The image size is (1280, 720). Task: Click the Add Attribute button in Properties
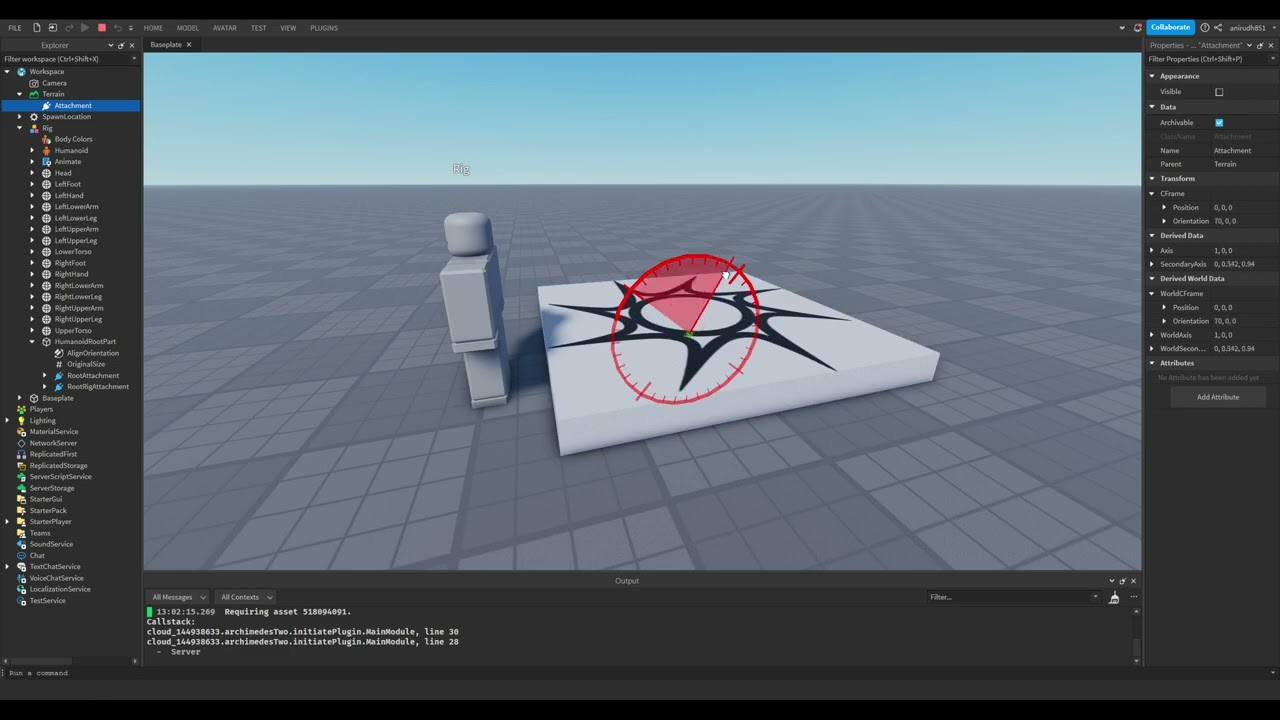pyautogui.click(x=1217, y=397)
